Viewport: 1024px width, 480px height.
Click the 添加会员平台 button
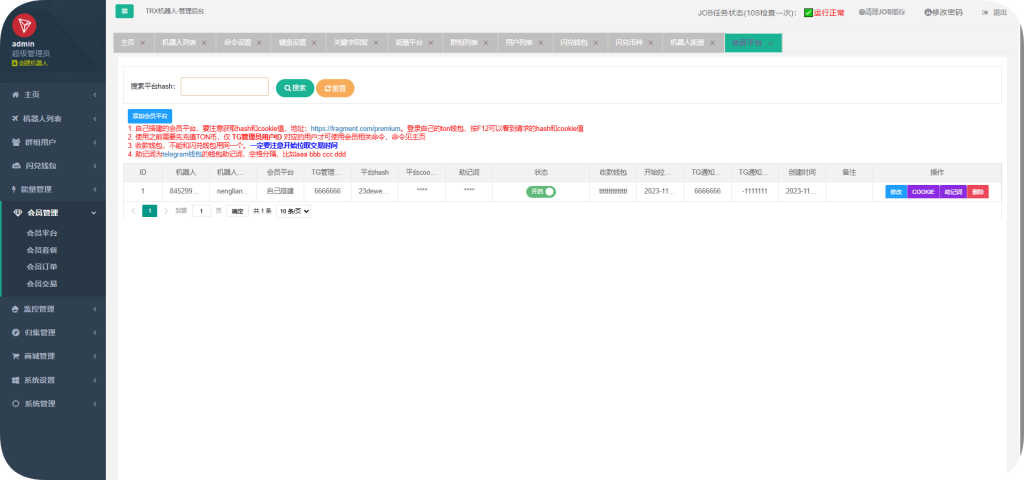click(150, 116)
